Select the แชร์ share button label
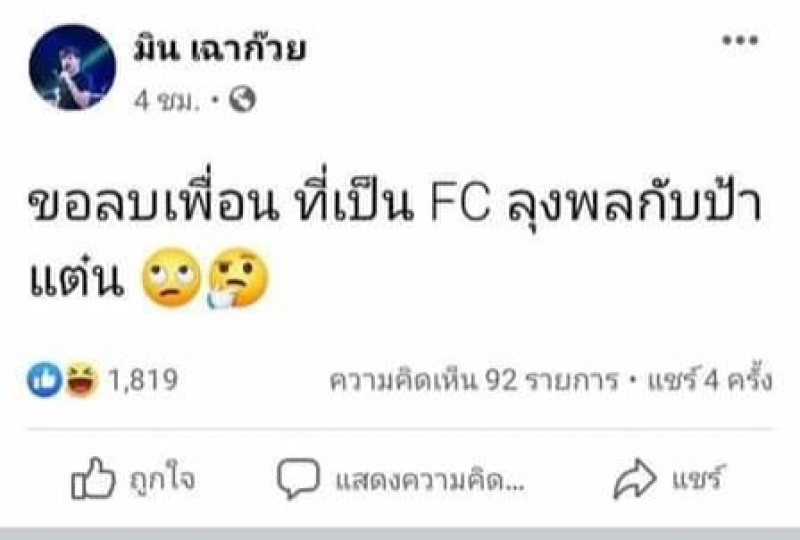Viewport: 800px width, 540px height. pos(697,477)
